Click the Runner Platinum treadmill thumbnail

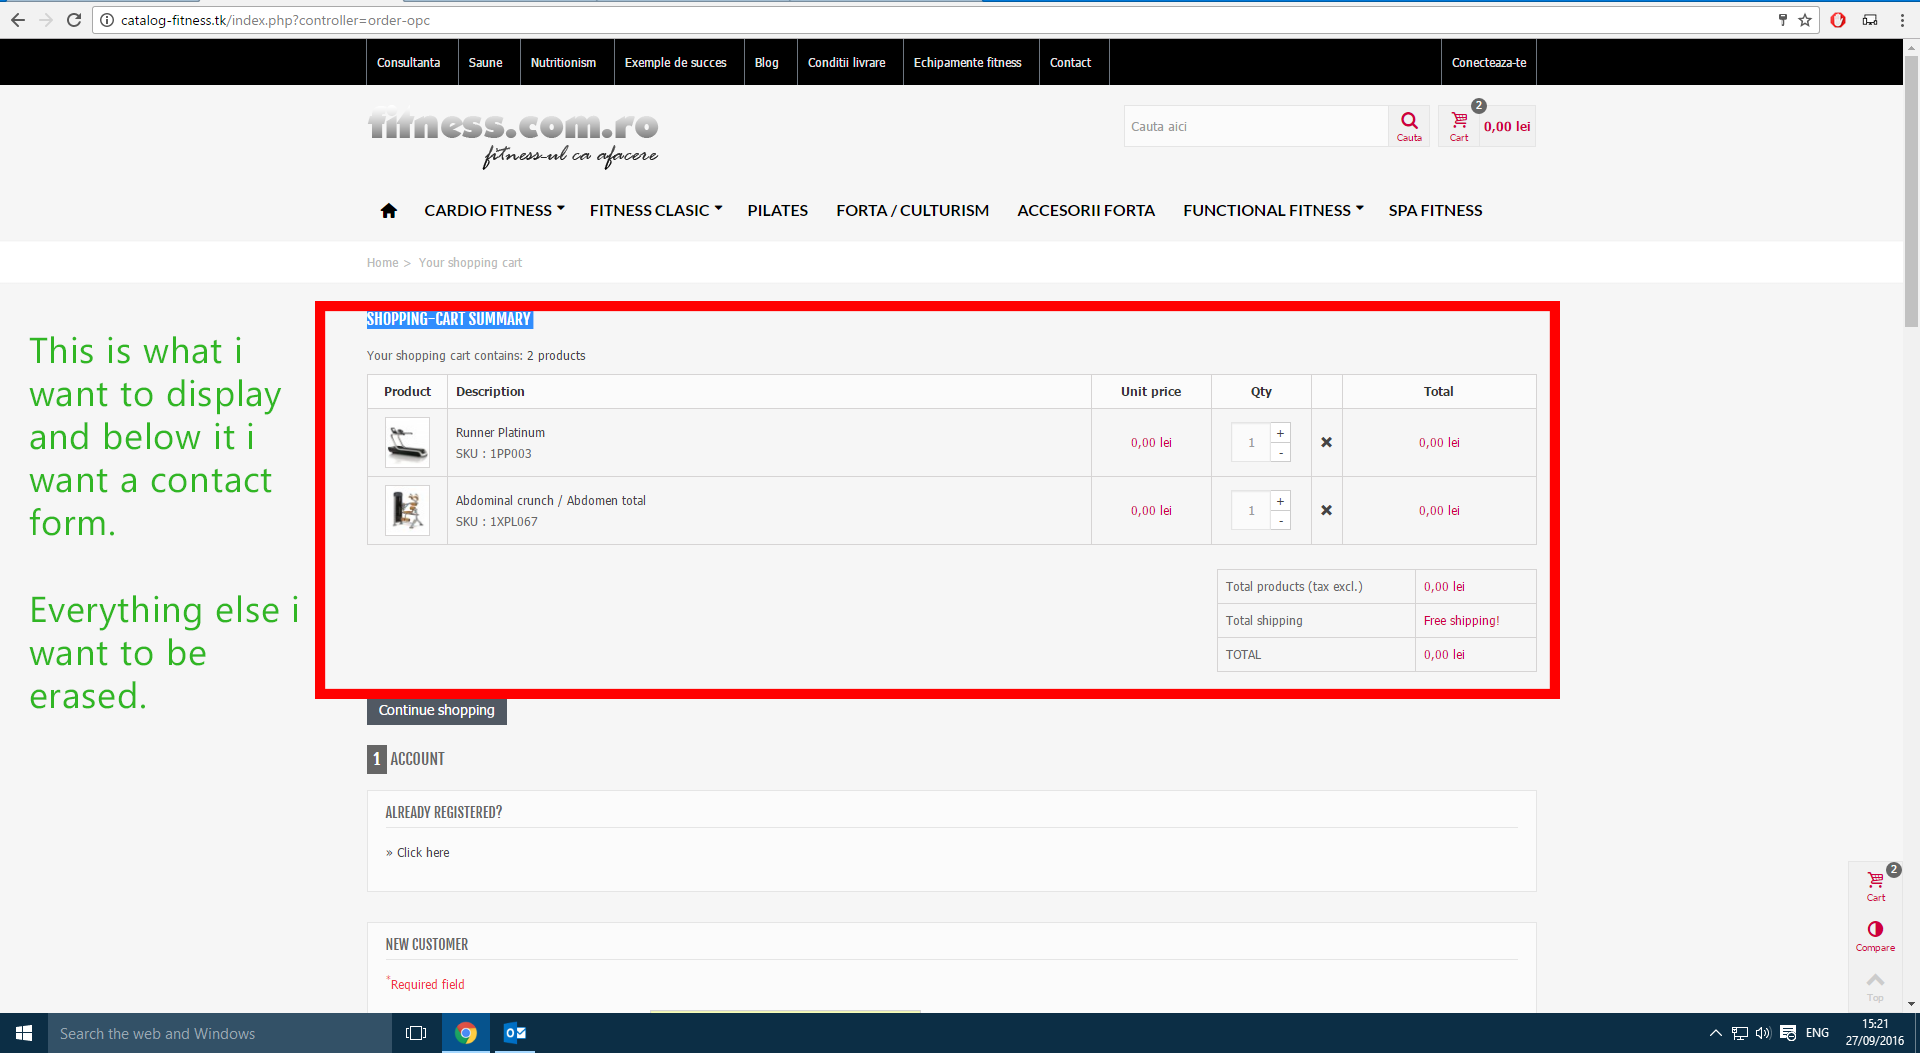pyautogui.click(x=407, y=442)
